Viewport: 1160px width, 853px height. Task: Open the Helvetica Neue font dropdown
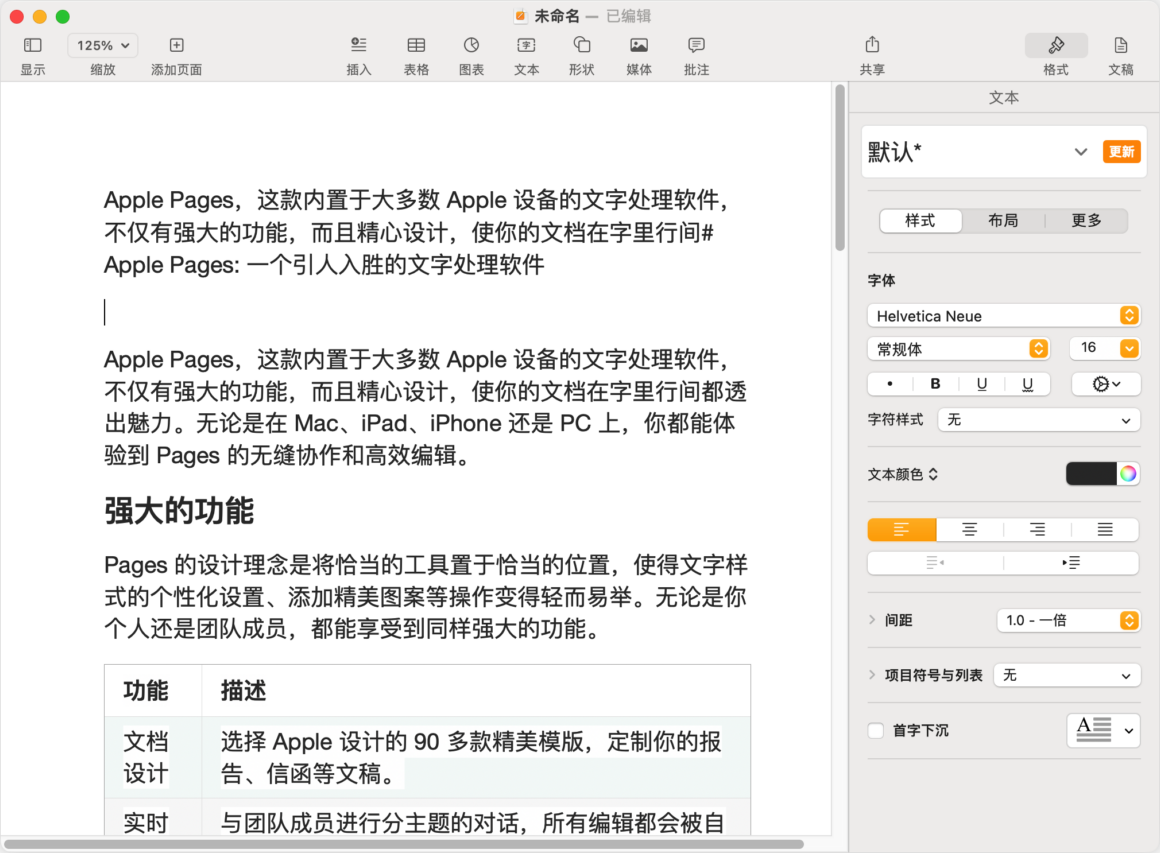1003,316
